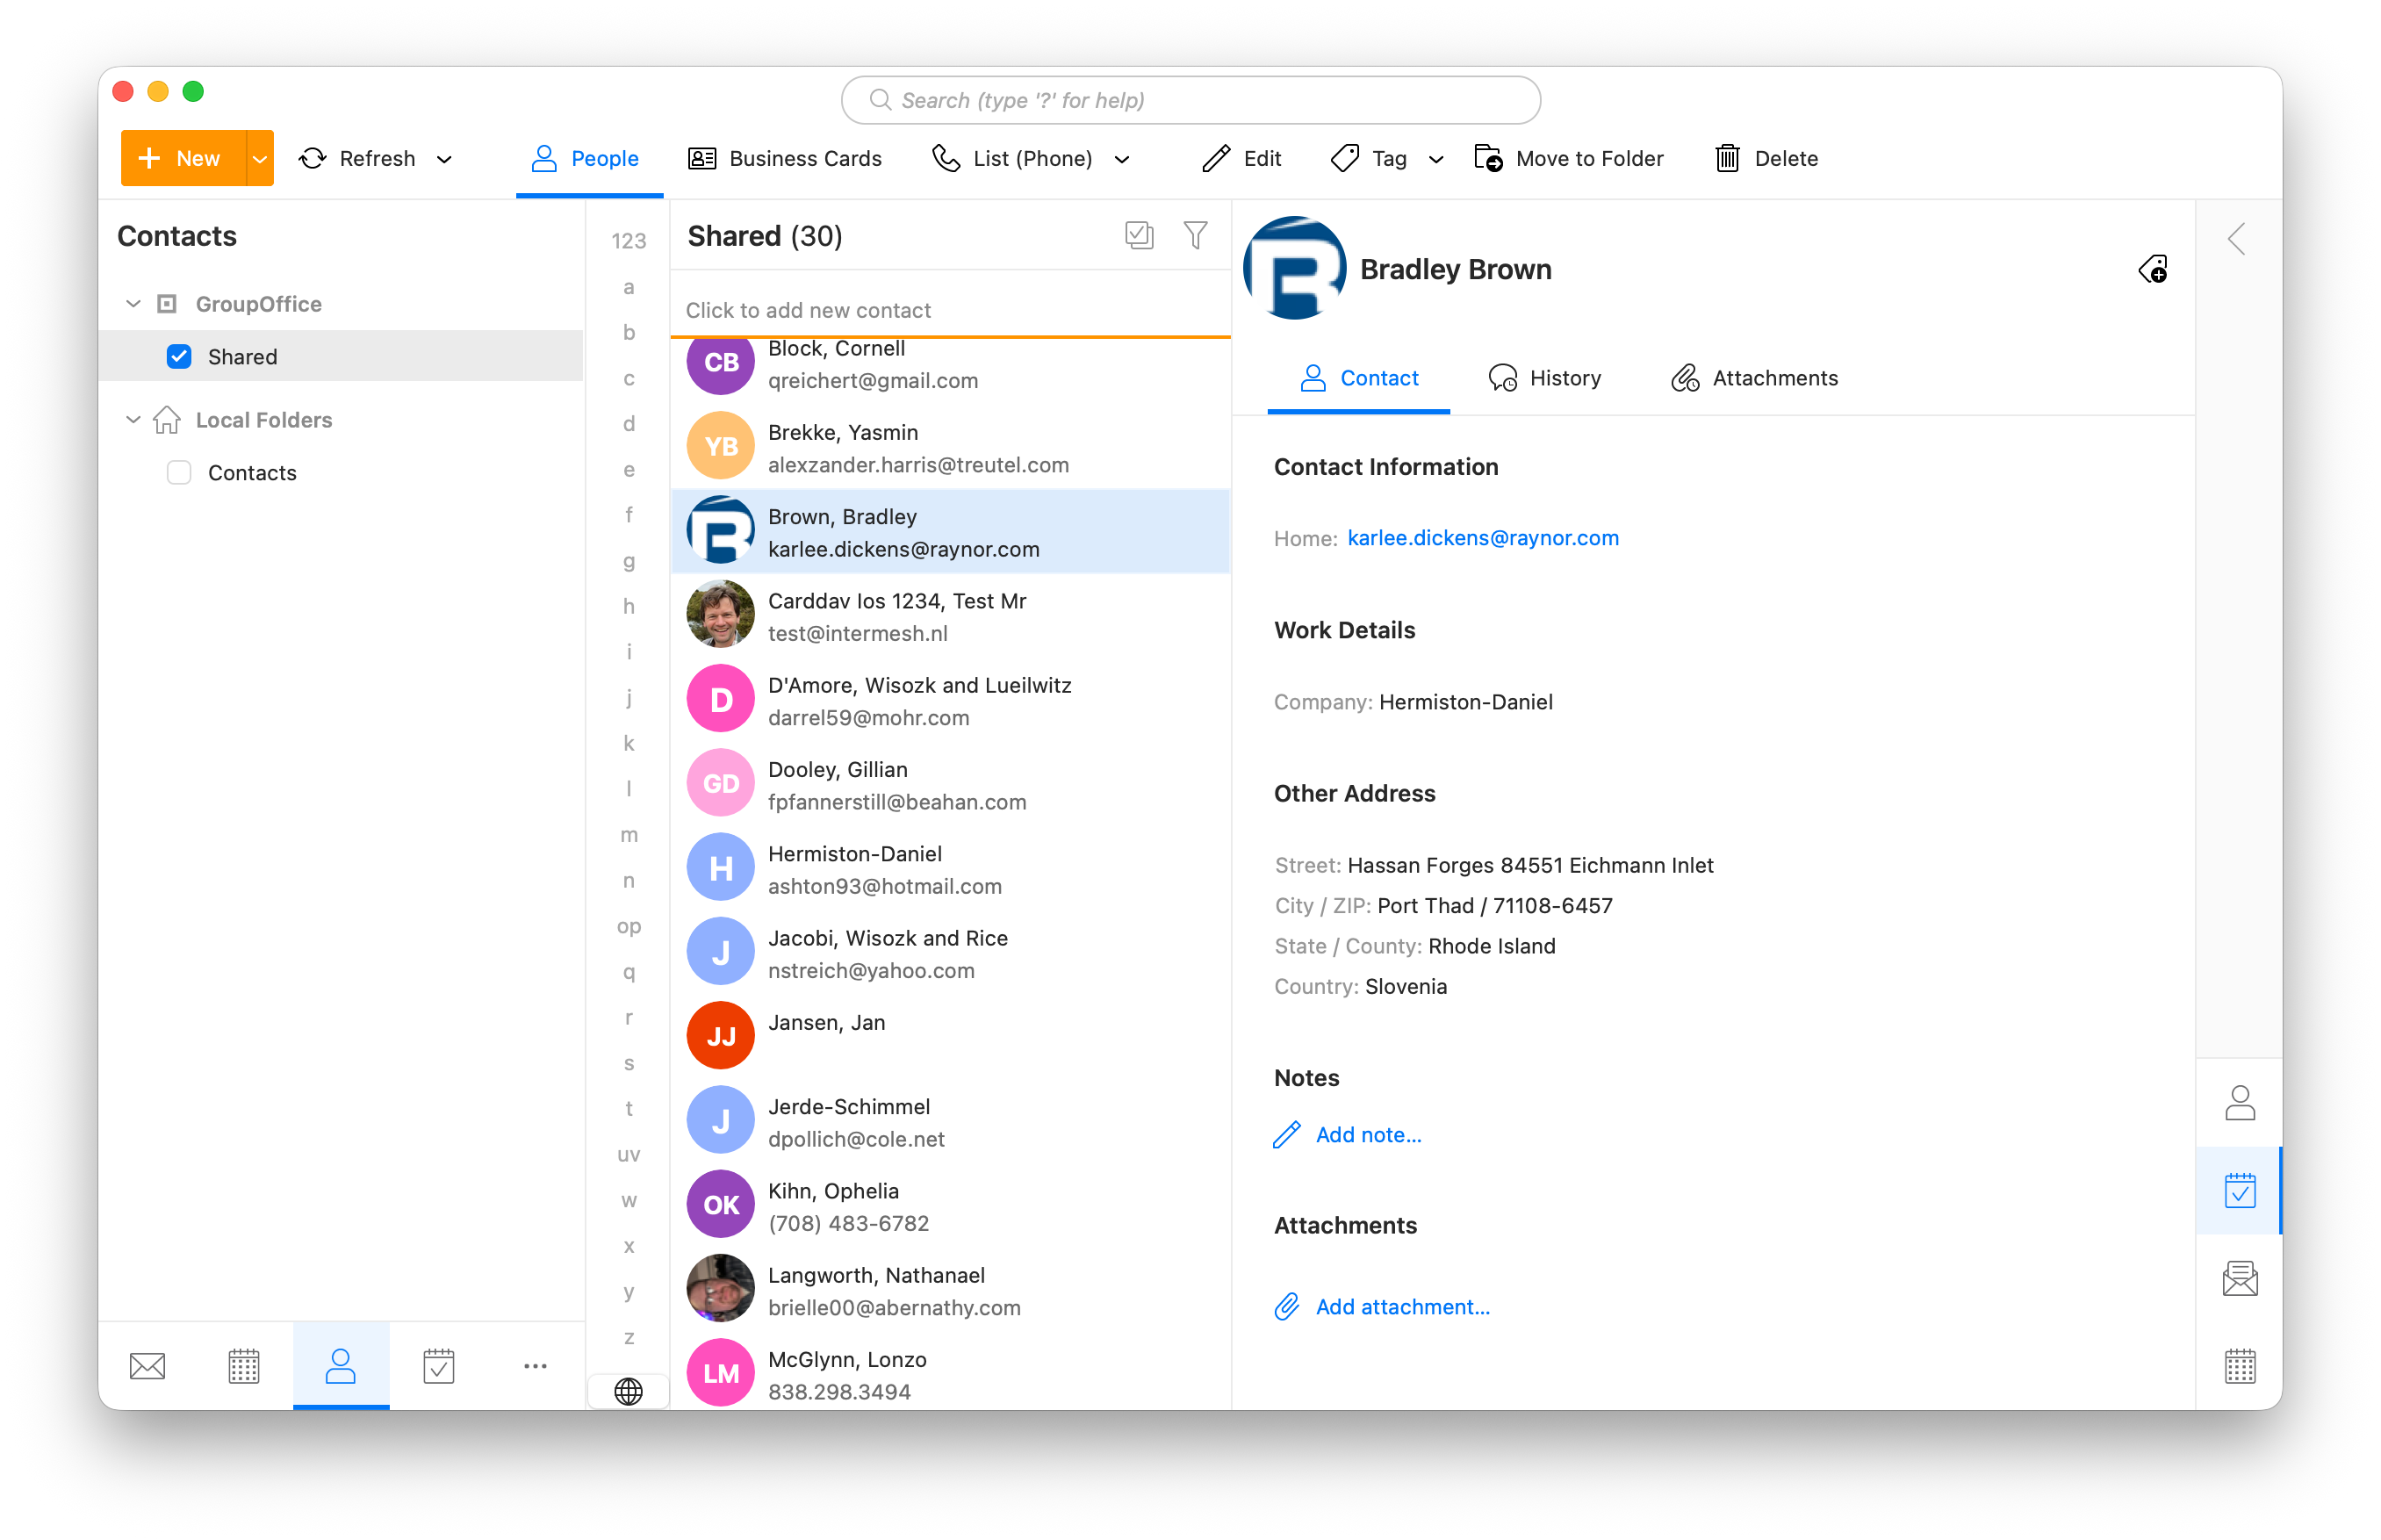
Task: Click the globe icon below the alphabet index
Action: pos(628,1391)
